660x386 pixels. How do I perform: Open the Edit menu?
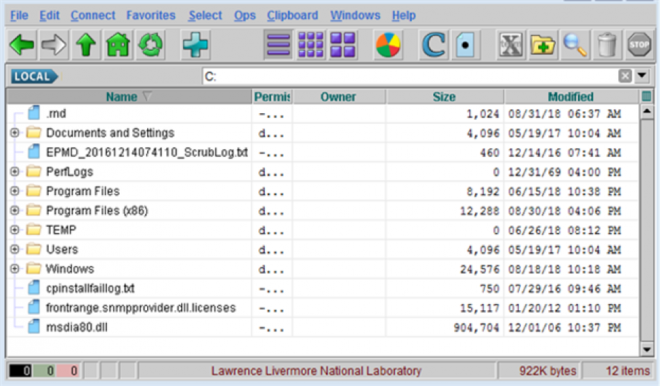(x=49, y=16)
